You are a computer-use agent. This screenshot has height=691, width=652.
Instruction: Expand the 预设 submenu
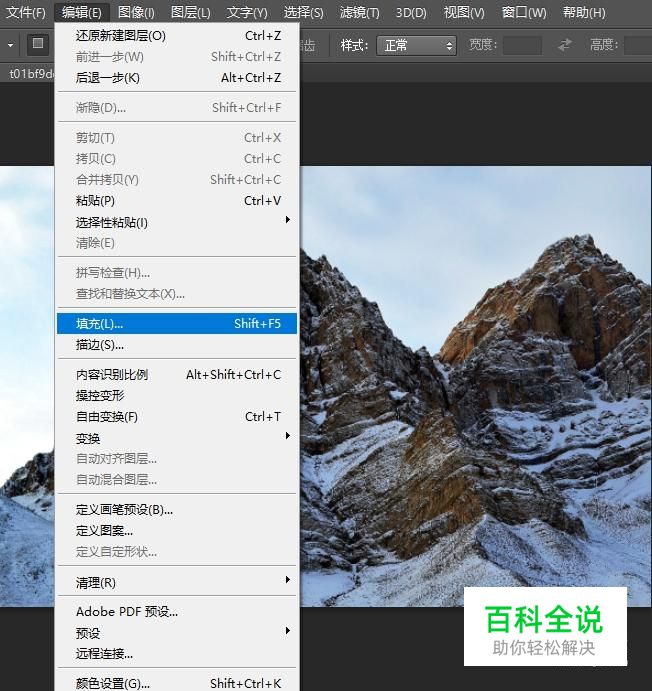click(177, 633)
